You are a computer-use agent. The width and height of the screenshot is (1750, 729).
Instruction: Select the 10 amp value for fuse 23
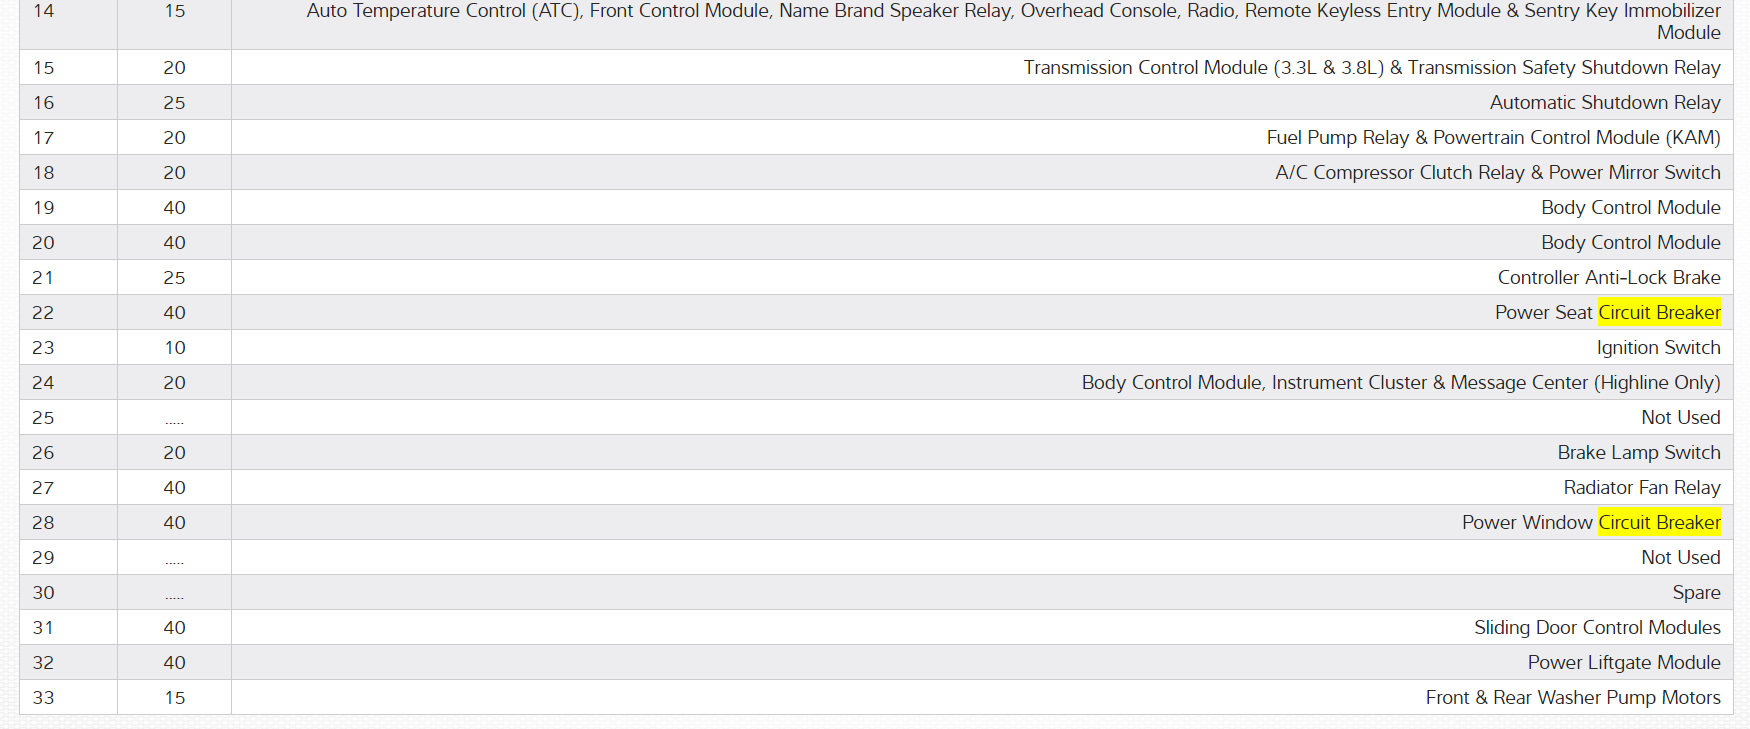pos(175,347)
